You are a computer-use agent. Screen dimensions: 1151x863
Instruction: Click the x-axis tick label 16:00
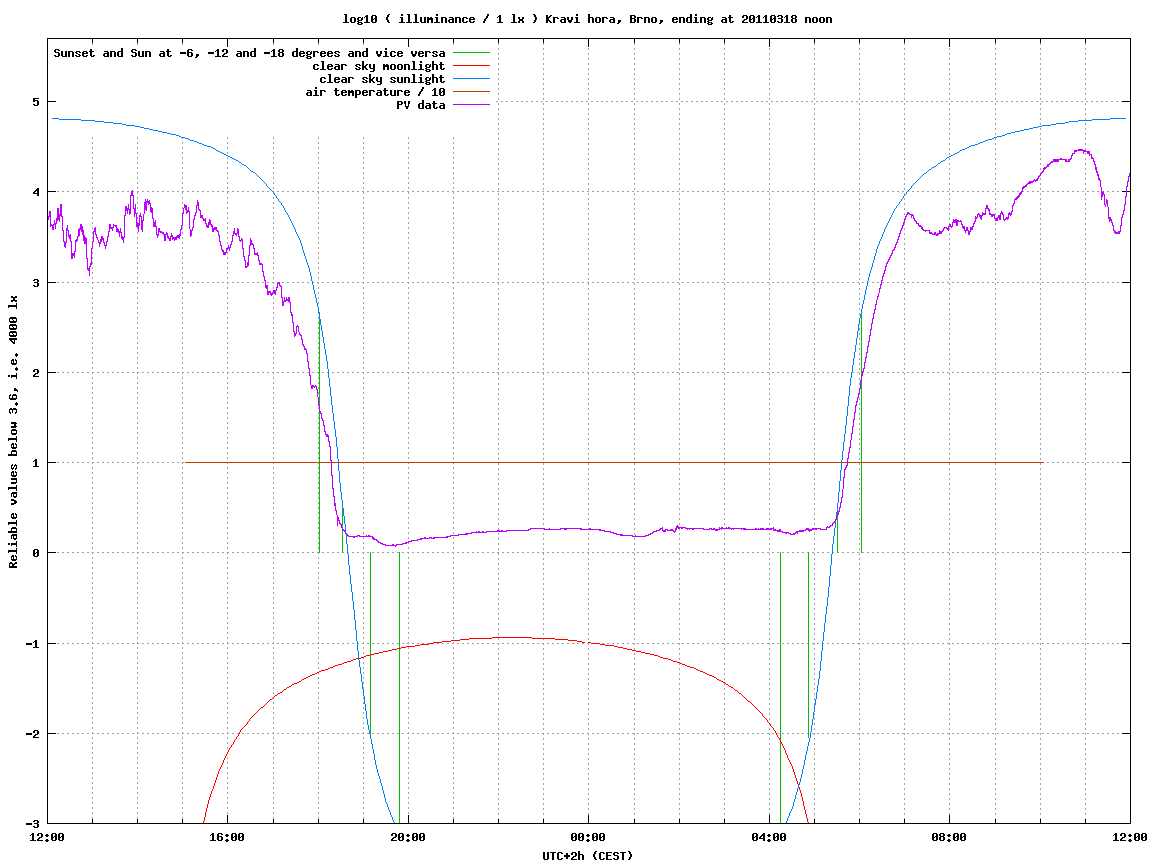(228, 837)
